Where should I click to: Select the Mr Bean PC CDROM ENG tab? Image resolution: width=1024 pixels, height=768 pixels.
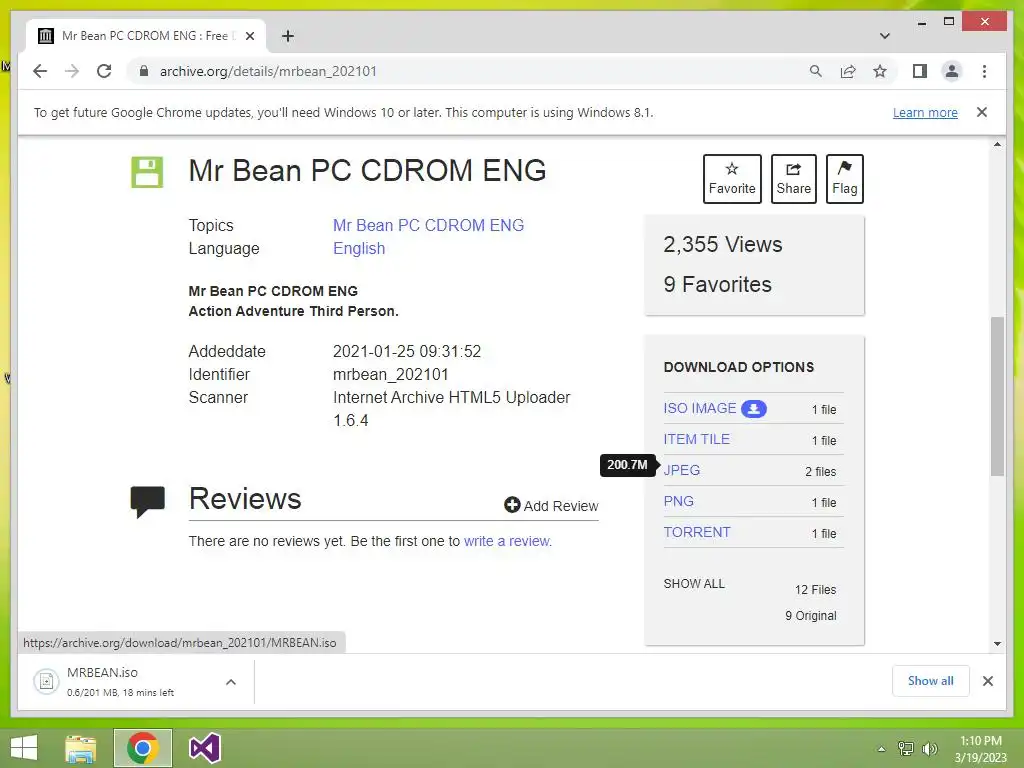pyautogui.click(x=145, y=36)
